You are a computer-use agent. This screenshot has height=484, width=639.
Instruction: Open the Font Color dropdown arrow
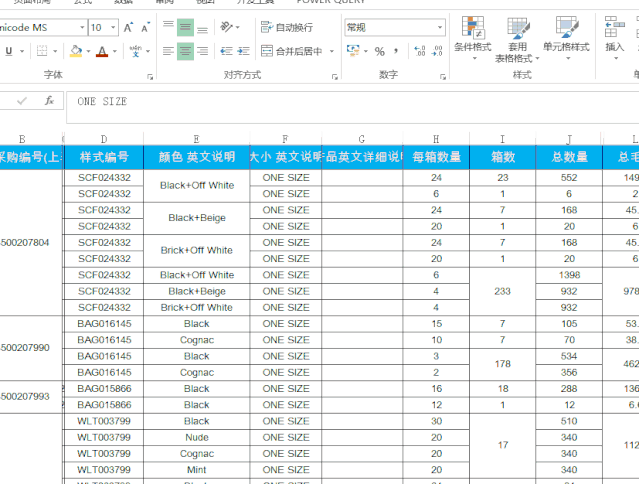coord(115,51)
